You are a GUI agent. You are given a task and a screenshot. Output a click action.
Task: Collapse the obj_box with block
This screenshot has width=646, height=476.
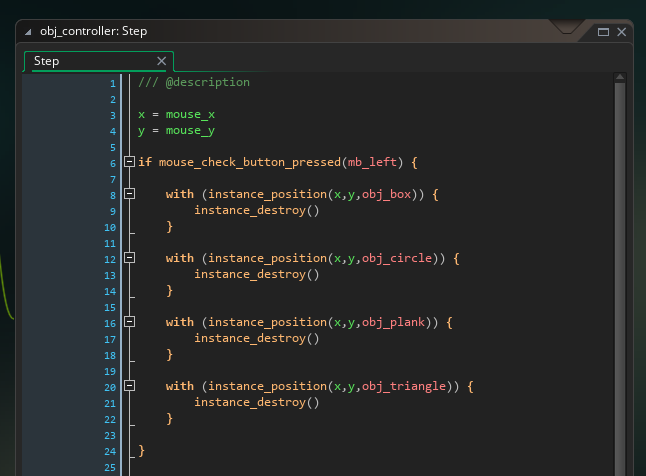tap(129, 193)
